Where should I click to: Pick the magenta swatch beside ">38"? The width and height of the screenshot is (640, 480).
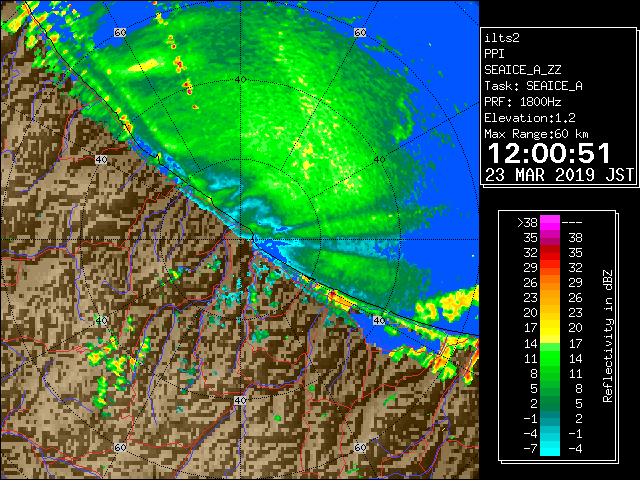[550, 223]
